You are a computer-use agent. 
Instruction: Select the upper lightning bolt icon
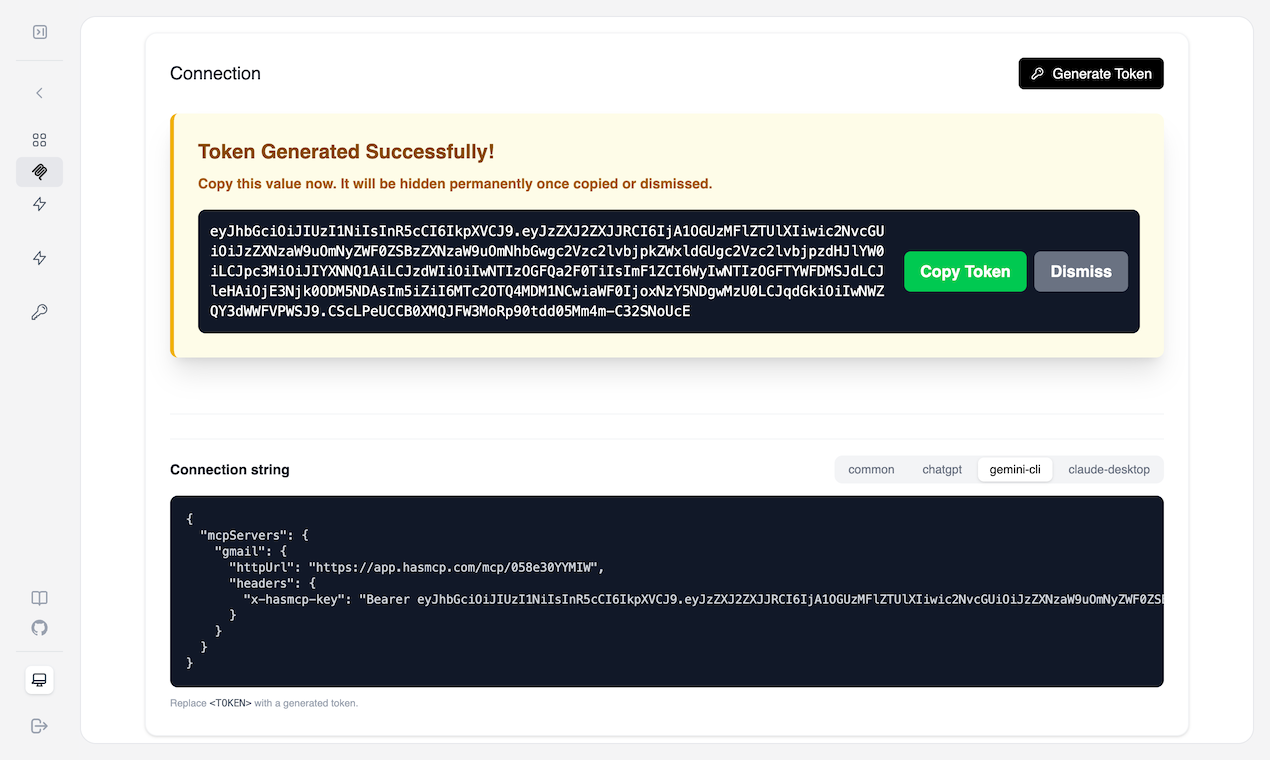(39, 204)
